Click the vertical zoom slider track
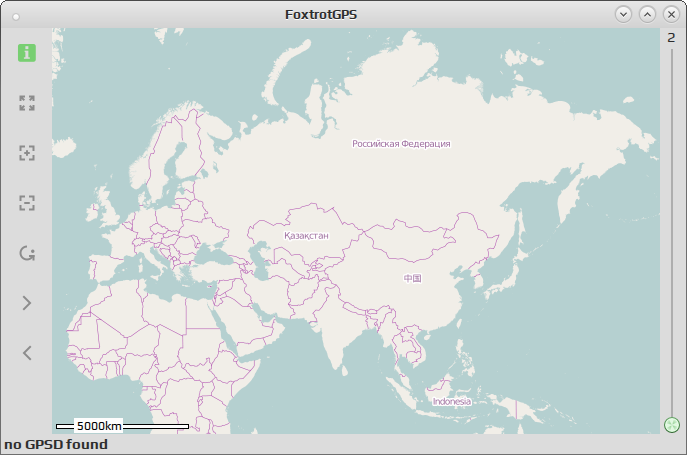The width and height of the screenshot is (687, 455). pos(672,232)
